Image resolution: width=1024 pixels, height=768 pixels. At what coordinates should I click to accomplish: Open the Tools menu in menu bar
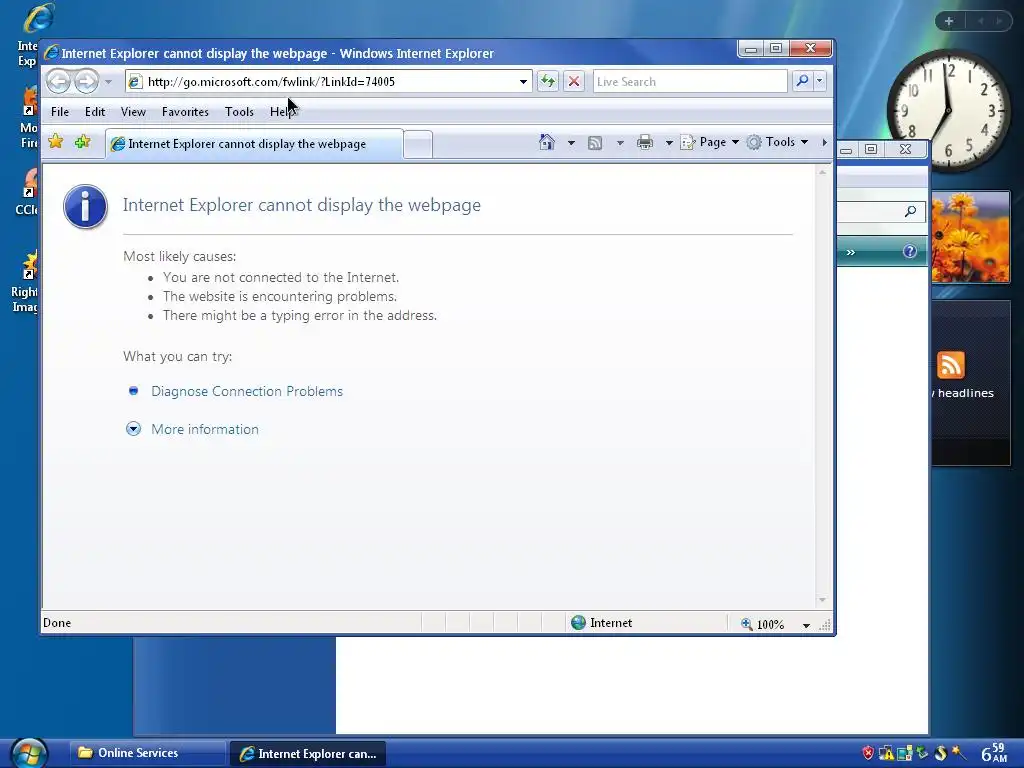pyautogui.click(x=239, y=112)
